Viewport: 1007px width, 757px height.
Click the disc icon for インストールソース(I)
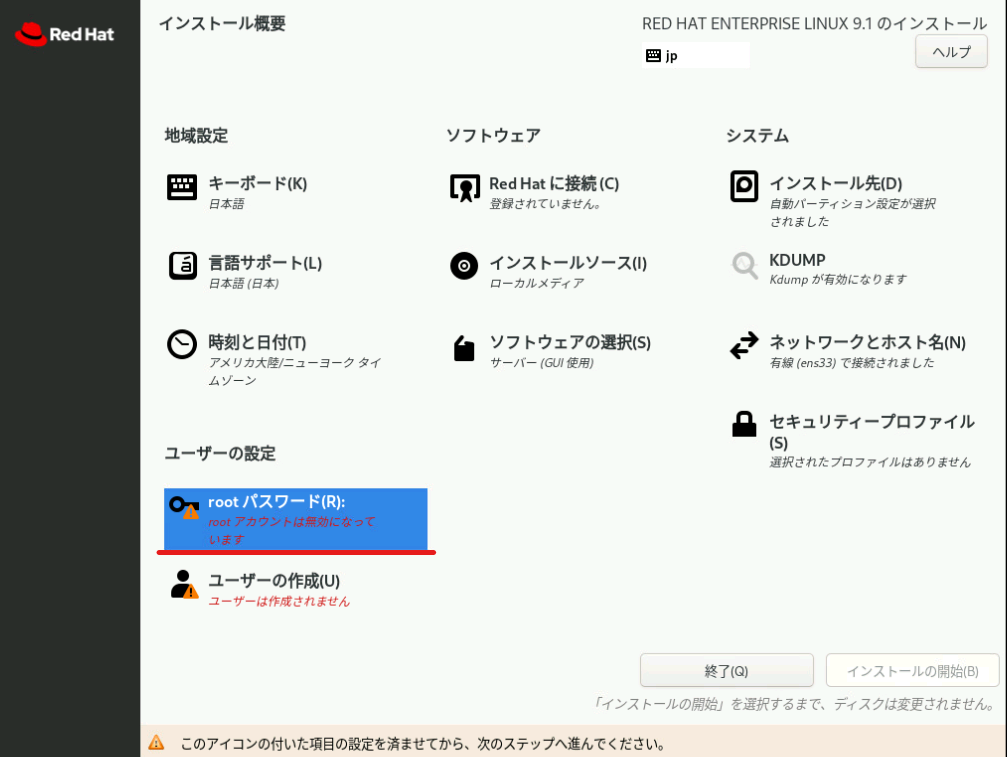464,266
